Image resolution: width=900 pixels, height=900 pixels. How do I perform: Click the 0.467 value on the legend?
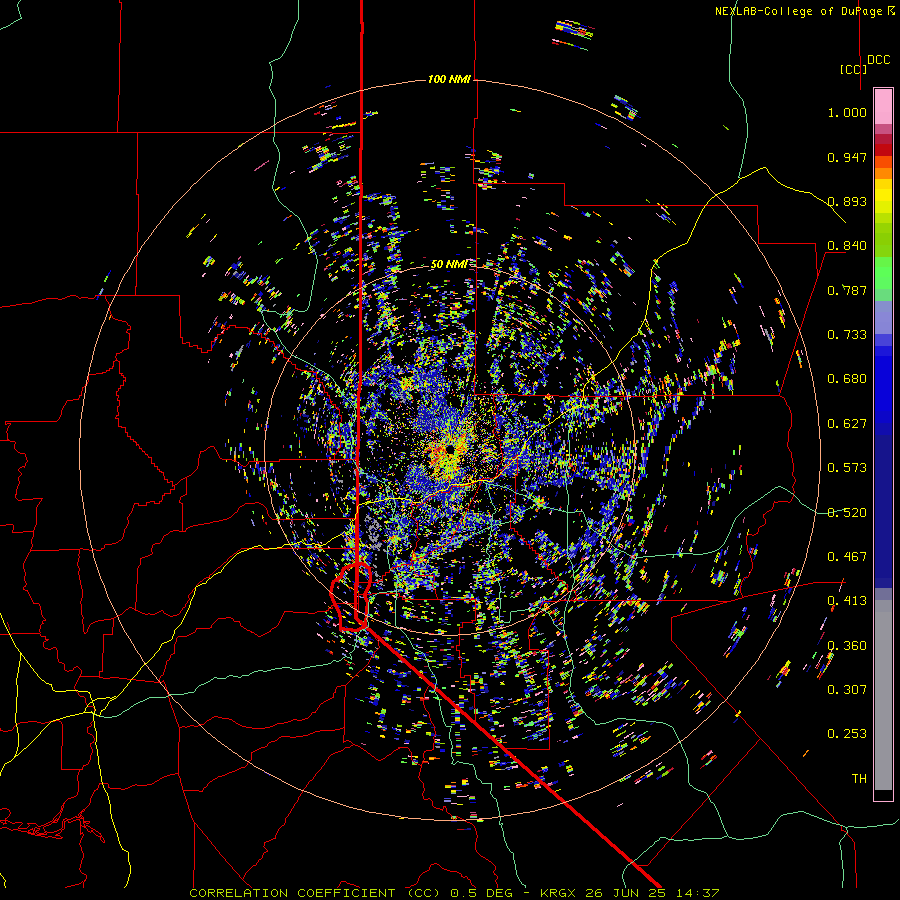pos(847,557)
